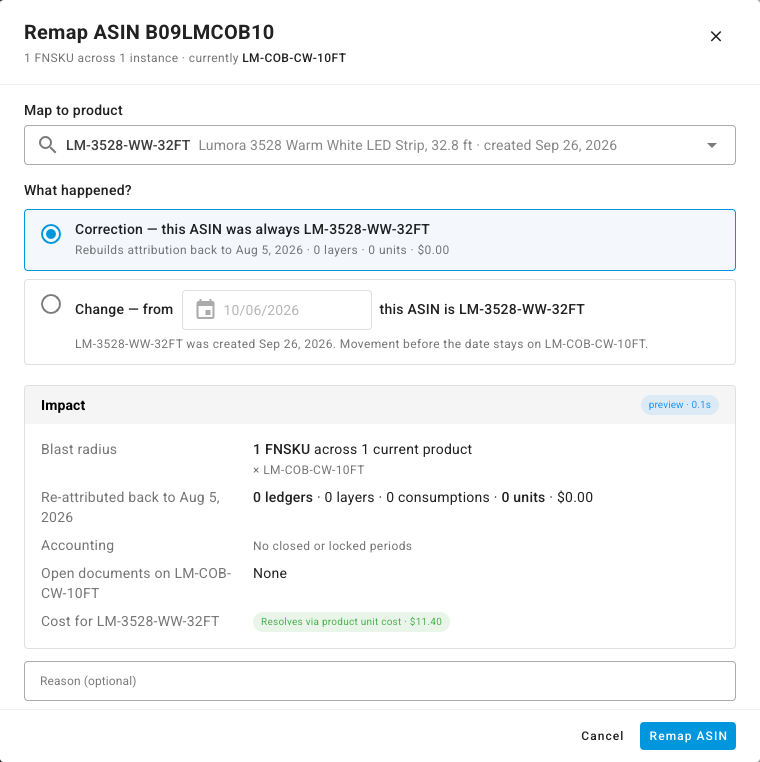Select the Change — from radio button

(51, 304)
